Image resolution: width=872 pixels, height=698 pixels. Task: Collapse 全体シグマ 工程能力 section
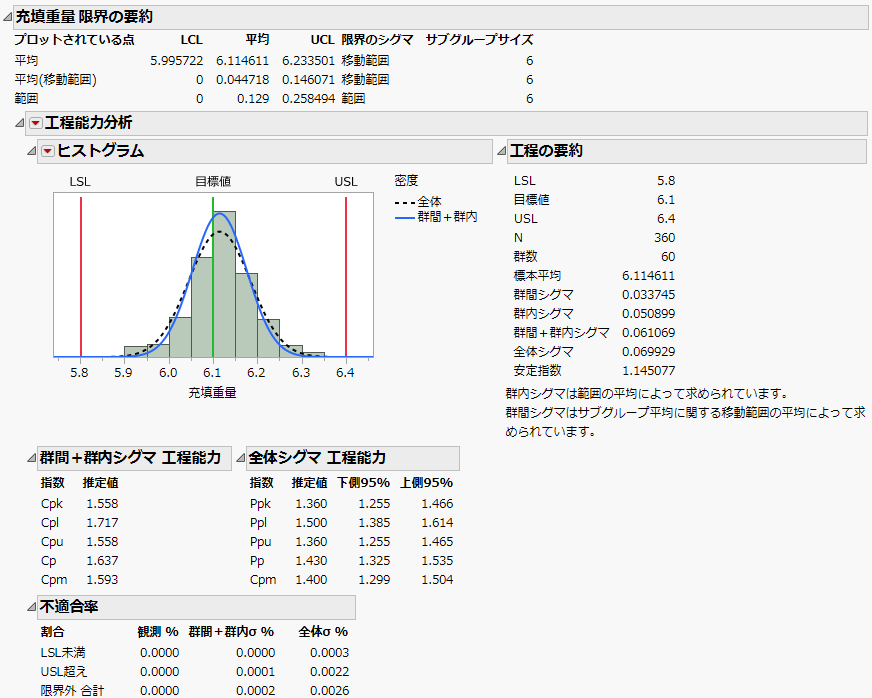[241, 458]
